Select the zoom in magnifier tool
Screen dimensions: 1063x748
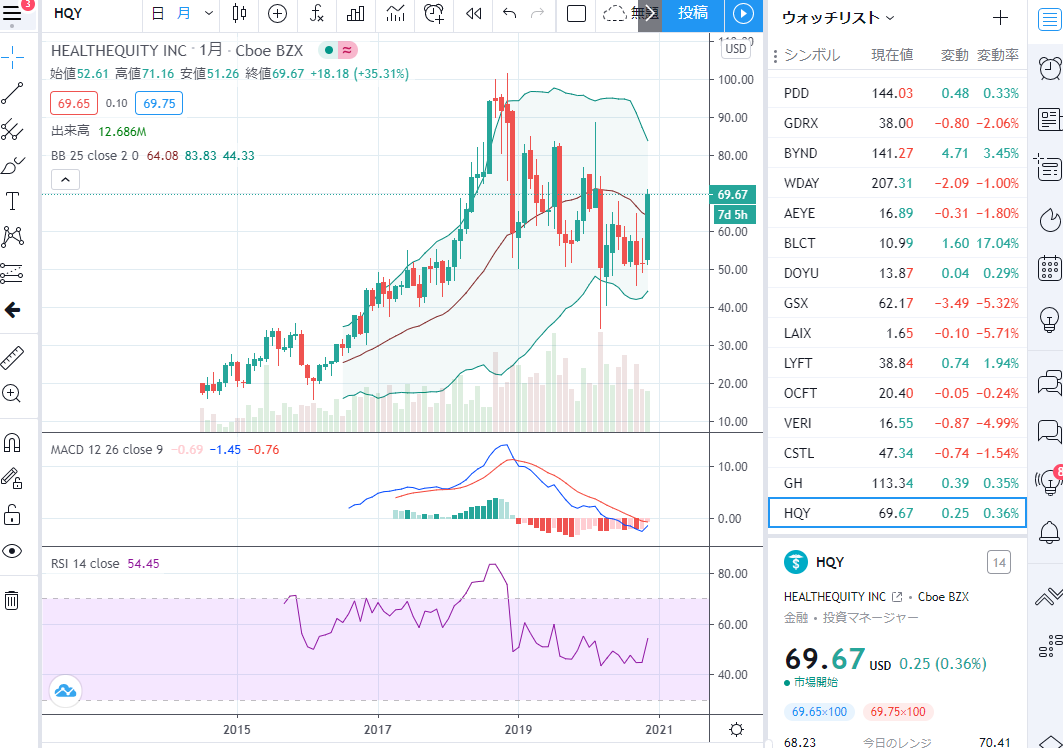coord(12,393)
